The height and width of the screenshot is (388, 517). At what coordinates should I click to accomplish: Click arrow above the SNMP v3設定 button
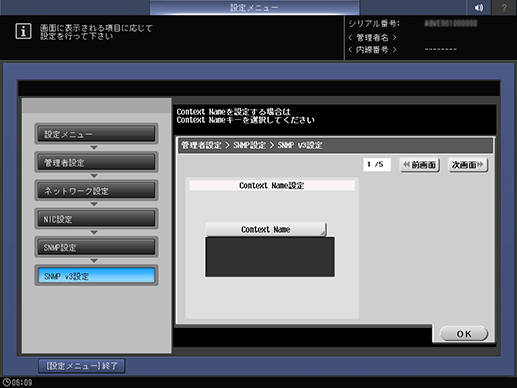coord(94,261)
